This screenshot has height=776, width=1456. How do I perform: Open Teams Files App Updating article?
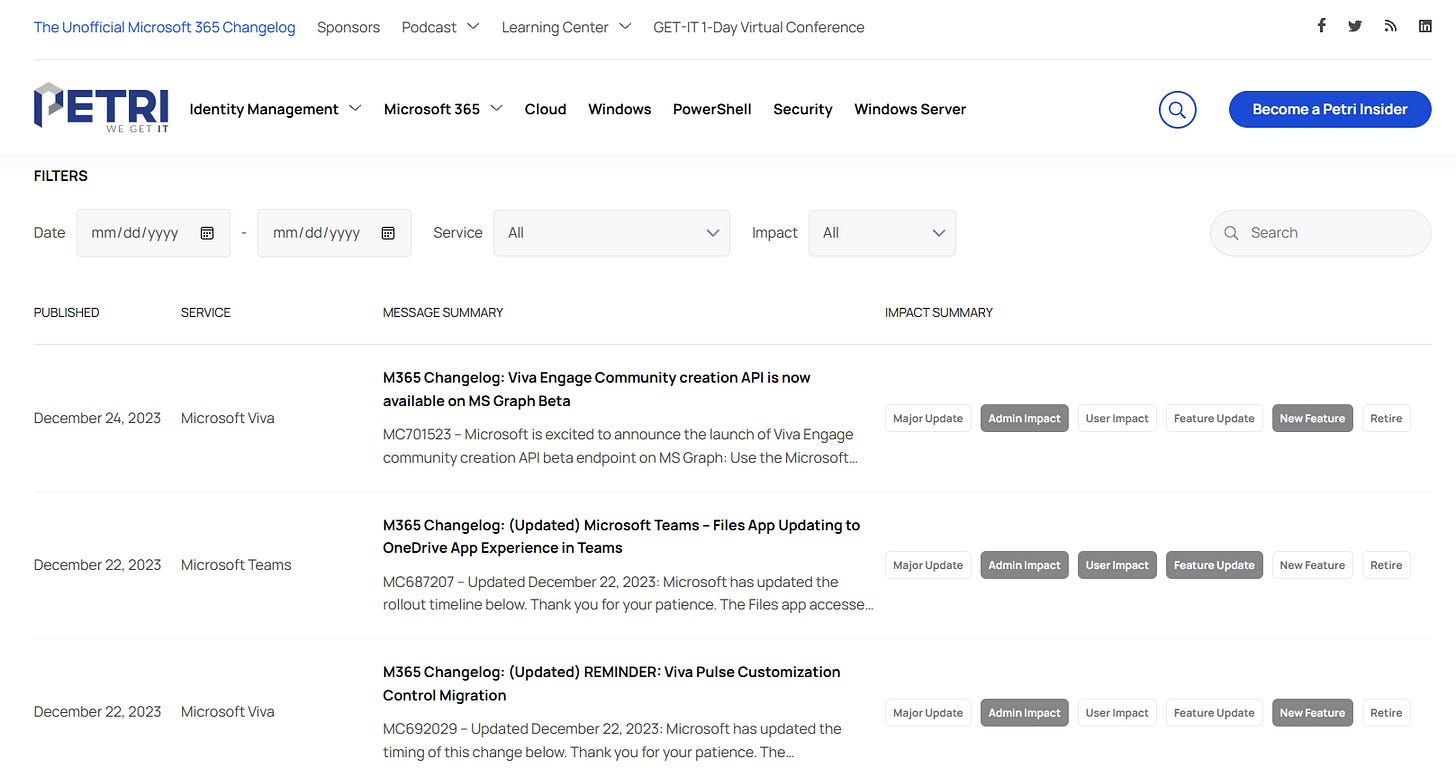pos(621,536)
